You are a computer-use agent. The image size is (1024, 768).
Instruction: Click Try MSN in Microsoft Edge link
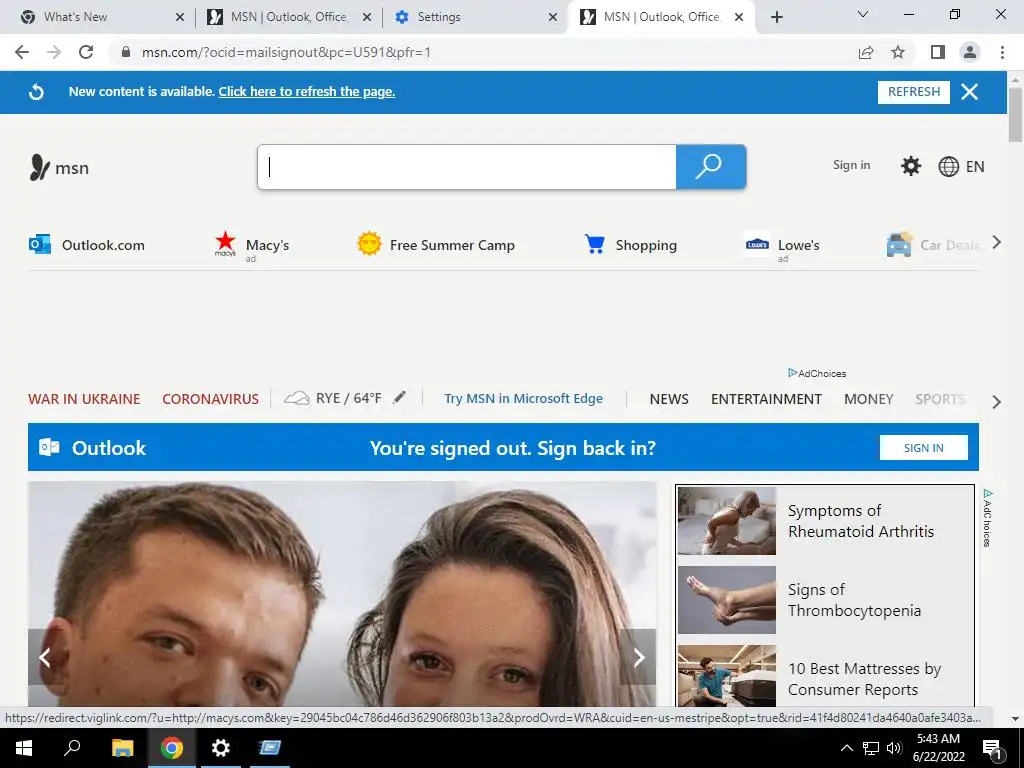(x=523, y=398)
